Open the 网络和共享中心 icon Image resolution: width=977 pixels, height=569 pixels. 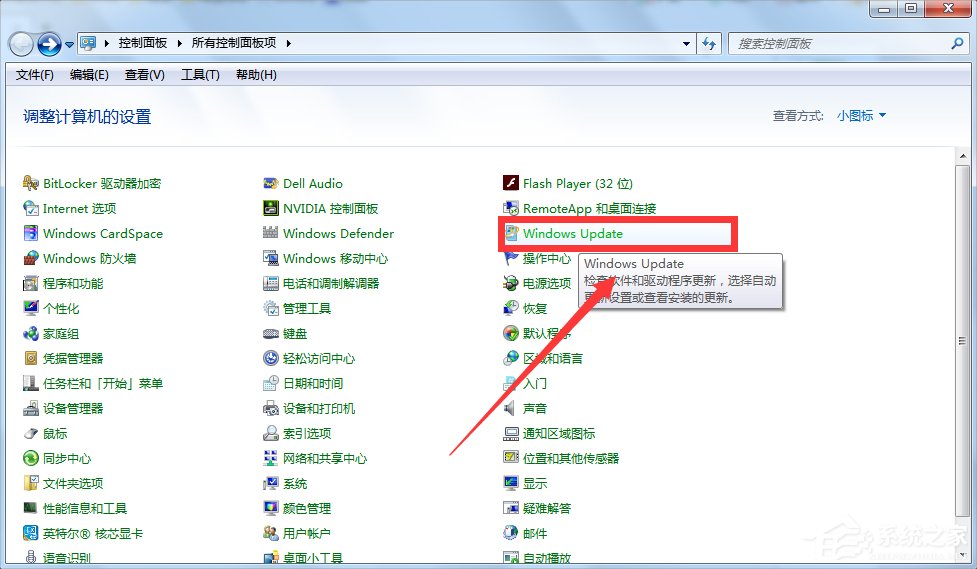click(271, 459)
